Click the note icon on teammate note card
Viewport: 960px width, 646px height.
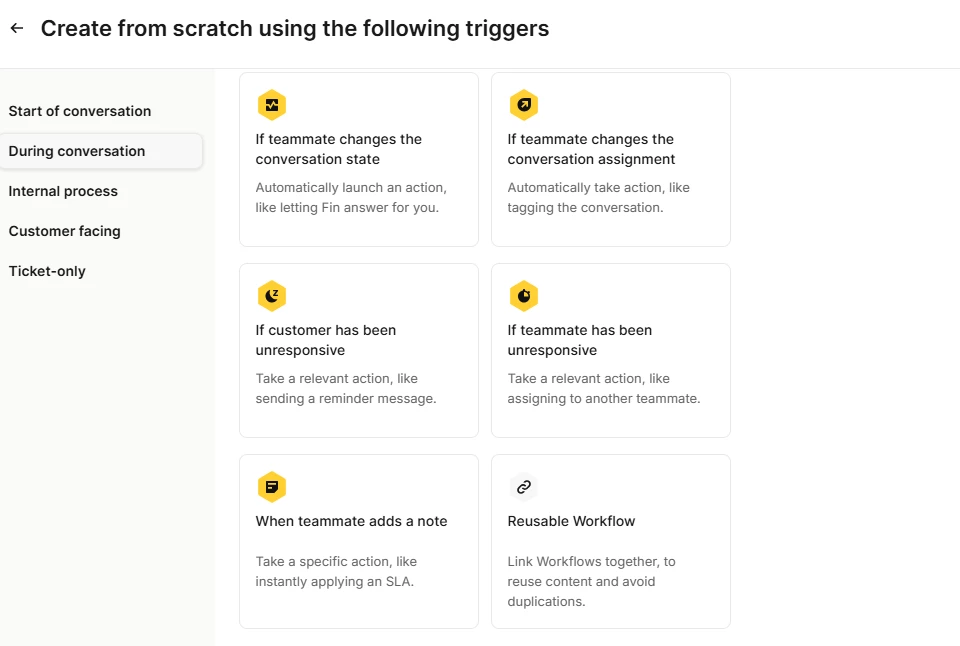coord(272,487)
